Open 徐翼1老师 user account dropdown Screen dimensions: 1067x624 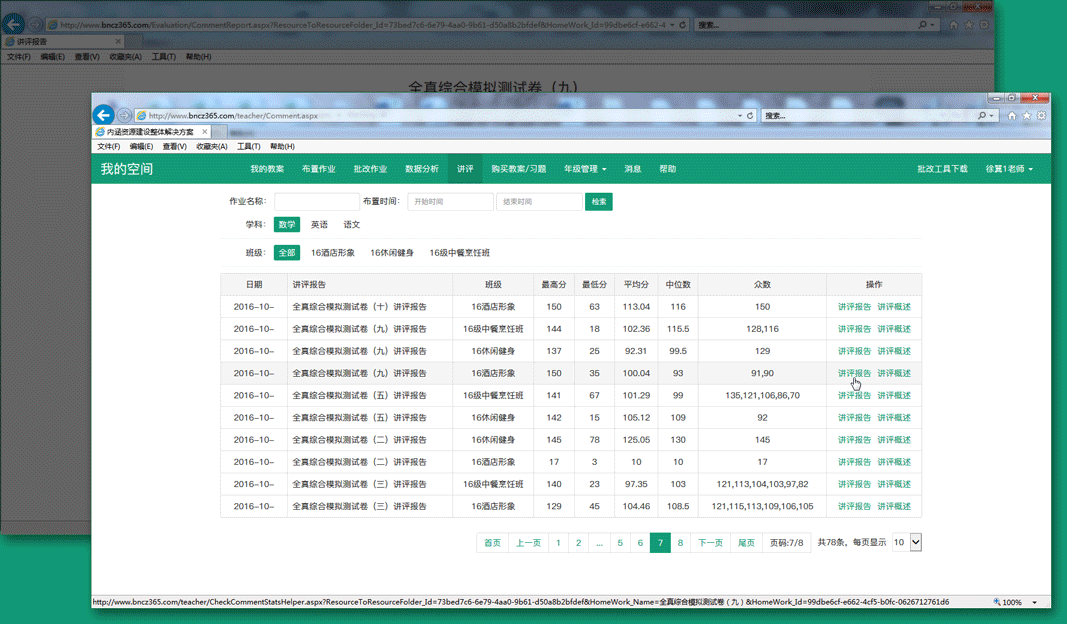point(1009,169)
